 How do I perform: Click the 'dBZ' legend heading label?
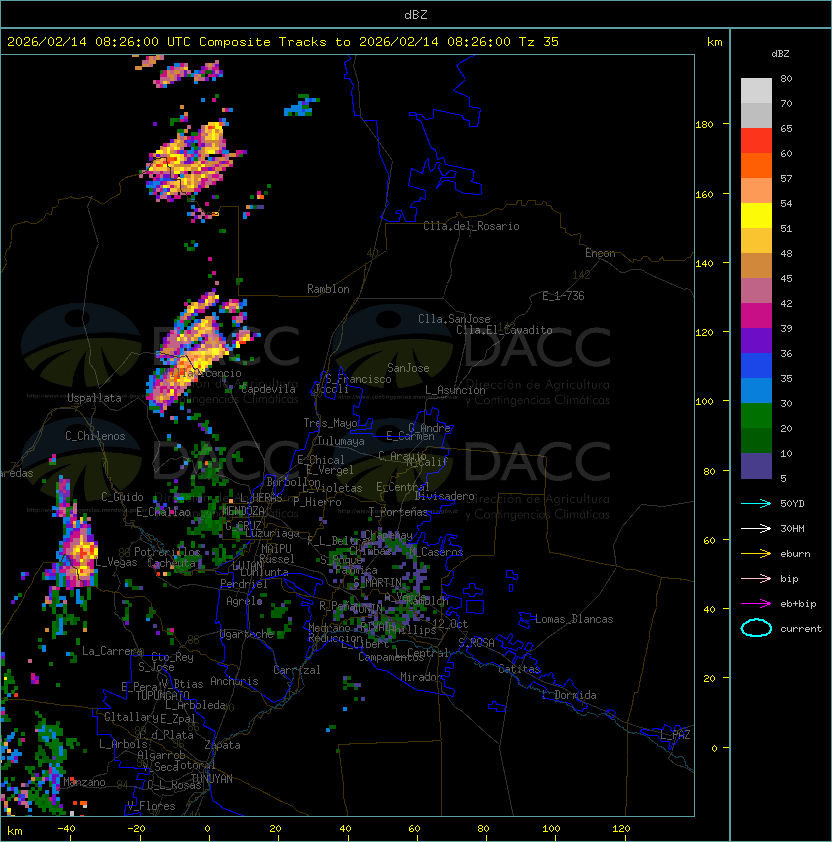click(x=780, y=54)
